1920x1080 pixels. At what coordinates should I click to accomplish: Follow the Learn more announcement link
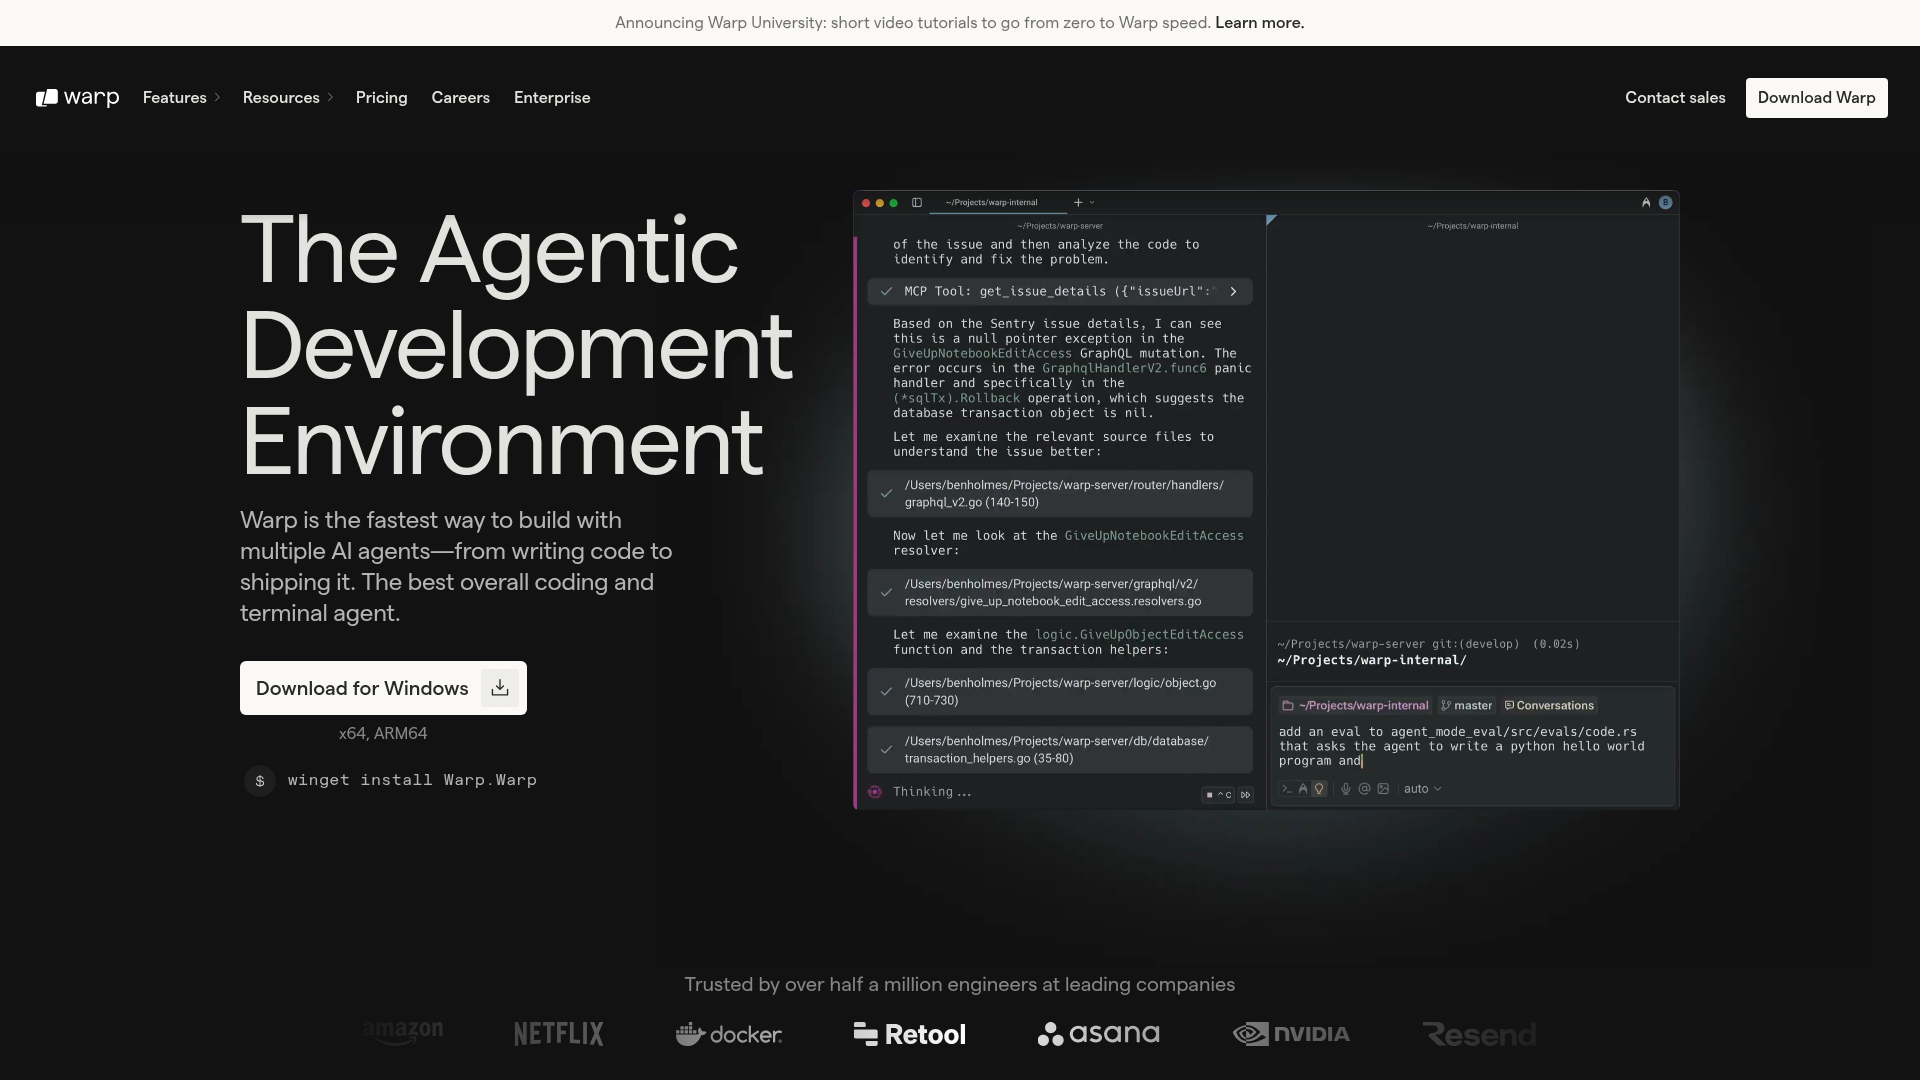point(1258,22)
